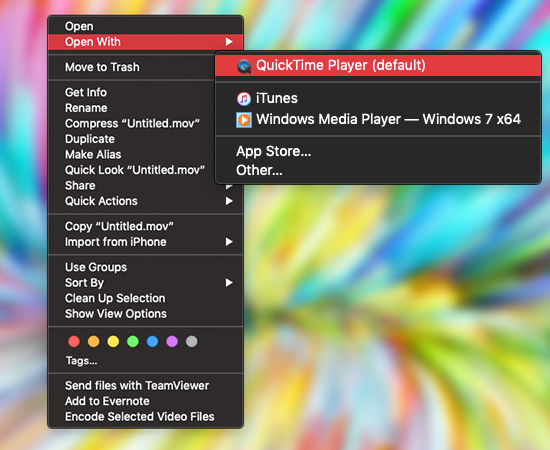Apply the gray tag color

coord(192,341)
